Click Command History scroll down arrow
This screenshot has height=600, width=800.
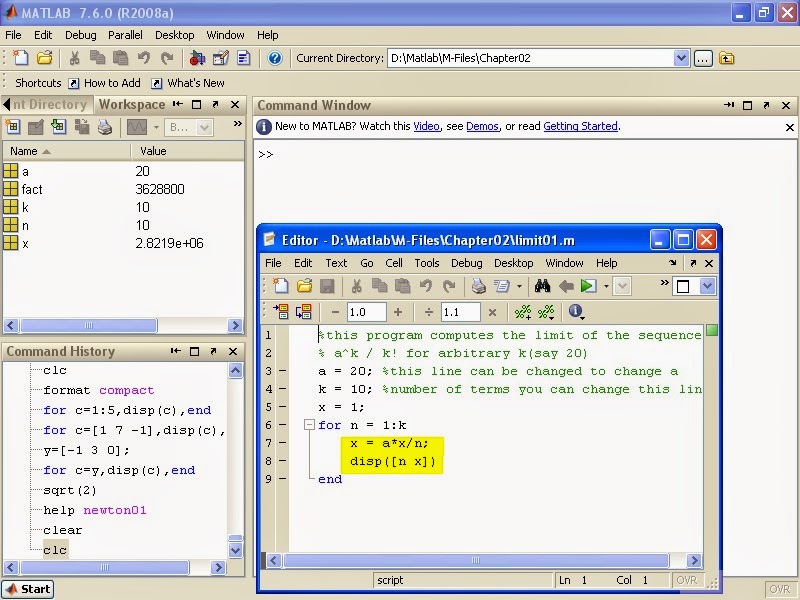click(235, 550)
